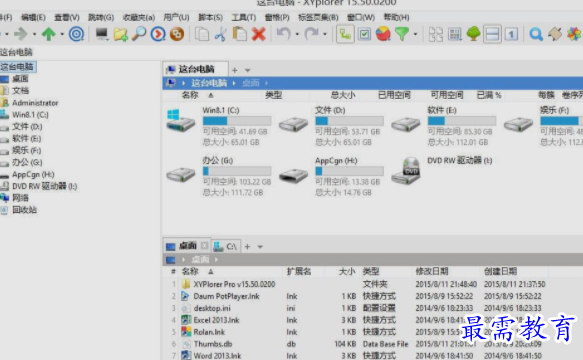583x360 pixels.
Task: Toggle the folder tree panel button
Action: (x=345, y=34)
